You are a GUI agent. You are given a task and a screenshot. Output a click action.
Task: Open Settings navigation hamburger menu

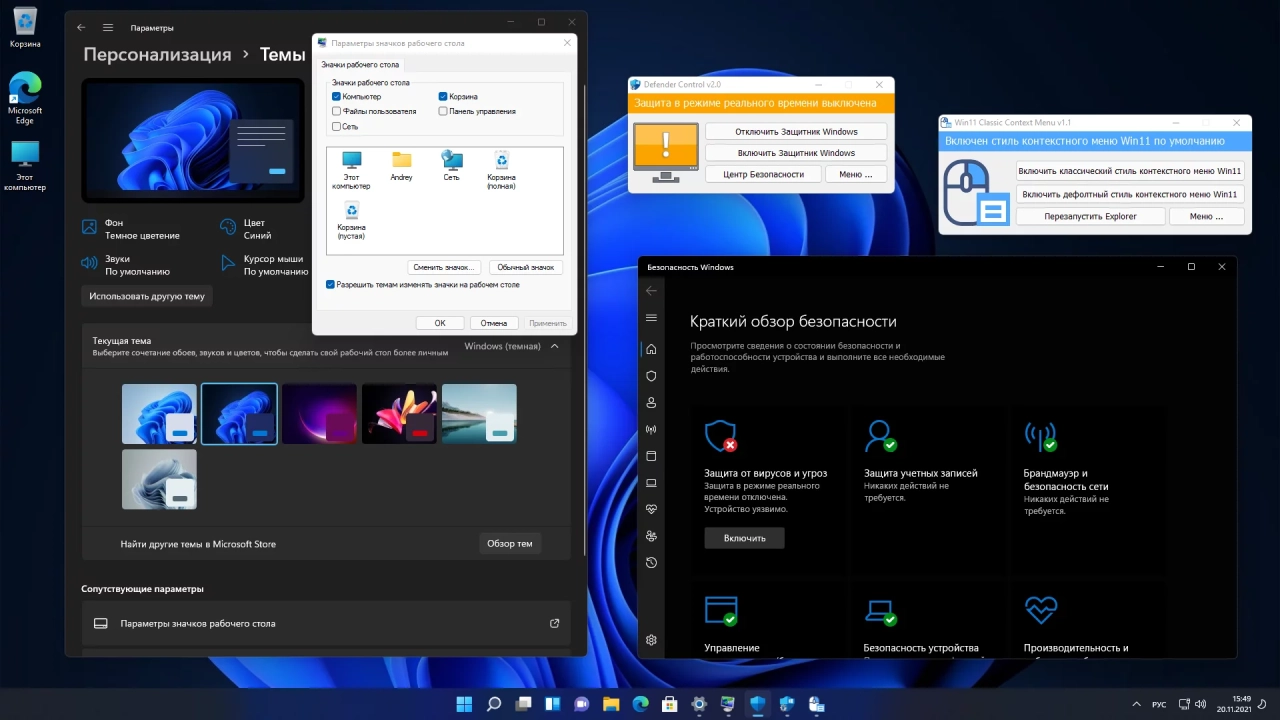(108, 28)
